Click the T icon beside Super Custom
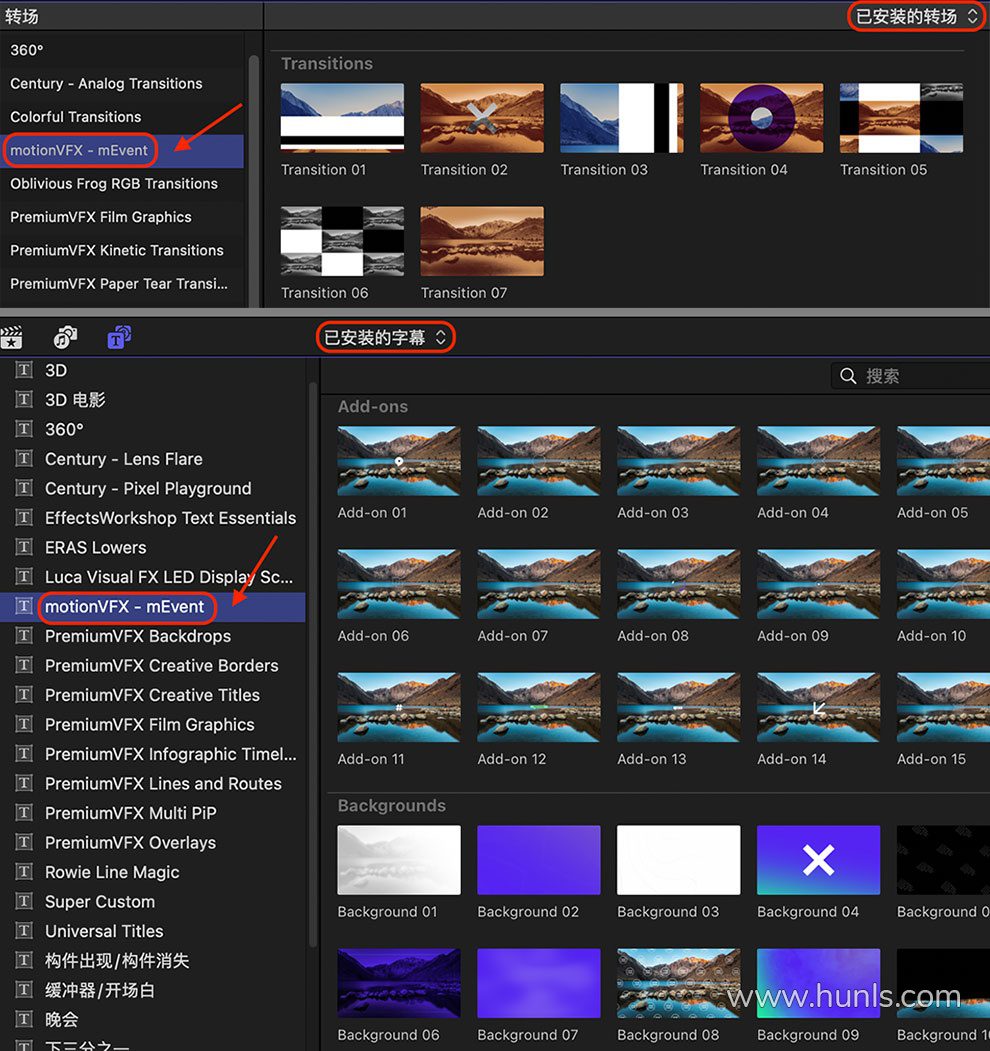This screenshot has height=1051, width=990. point(24,901)
